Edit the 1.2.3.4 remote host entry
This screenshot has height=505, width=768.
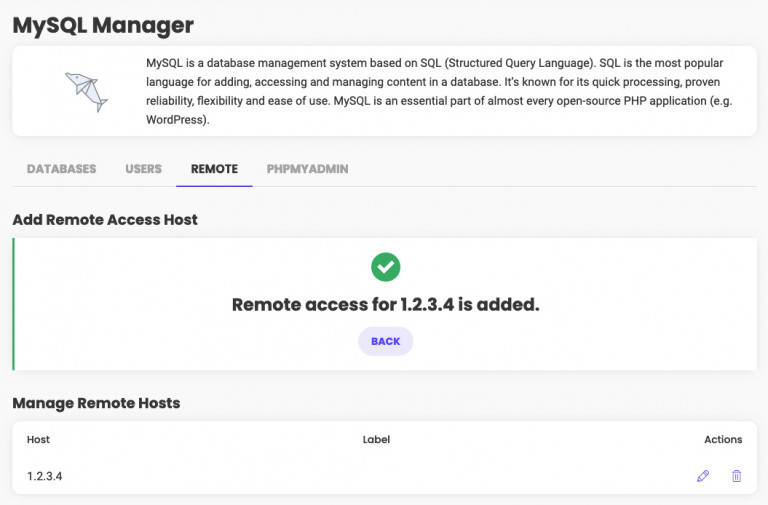coord(703,476)
